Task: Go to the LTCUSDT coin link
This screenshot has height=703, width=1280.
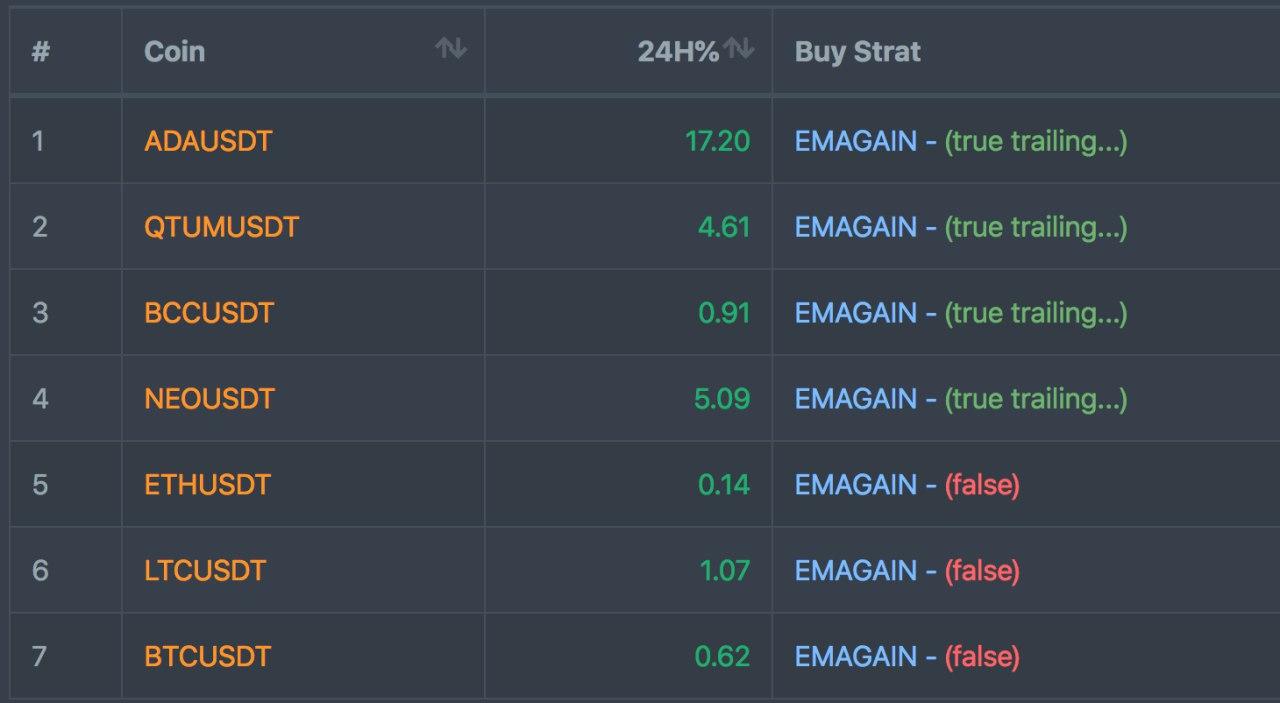Action: click(205, 571)
